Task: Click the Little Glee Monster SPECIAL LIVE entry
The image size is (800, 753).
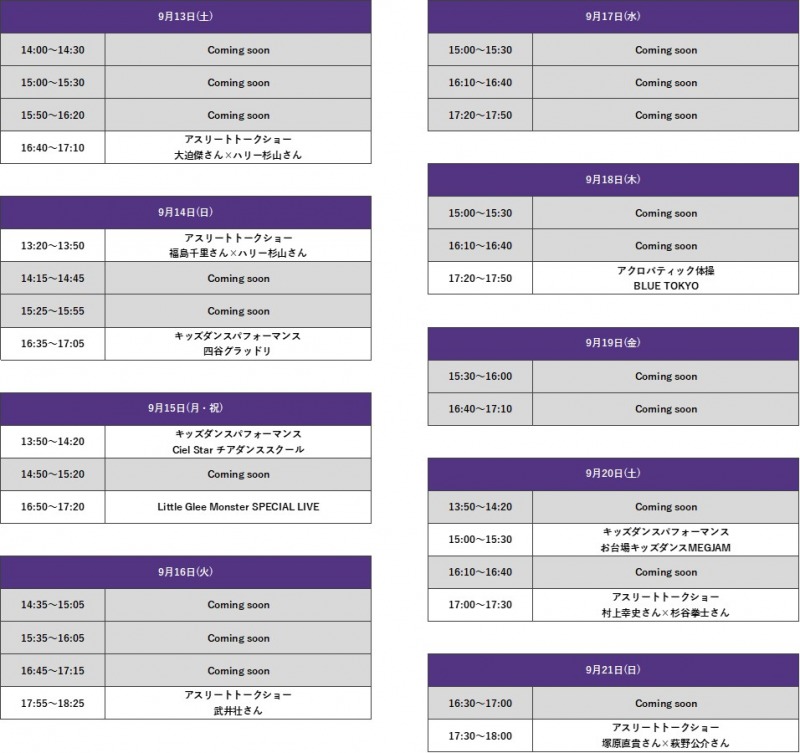Action: point(238,507)
